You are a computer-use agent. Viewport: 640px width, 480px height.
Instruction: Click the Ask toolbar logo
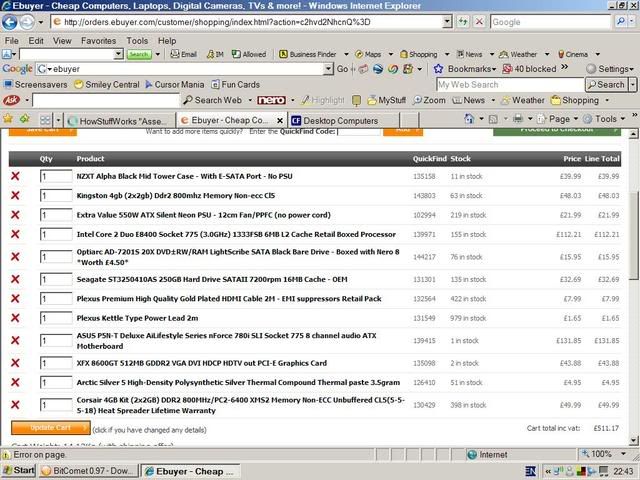click(11, 100)
